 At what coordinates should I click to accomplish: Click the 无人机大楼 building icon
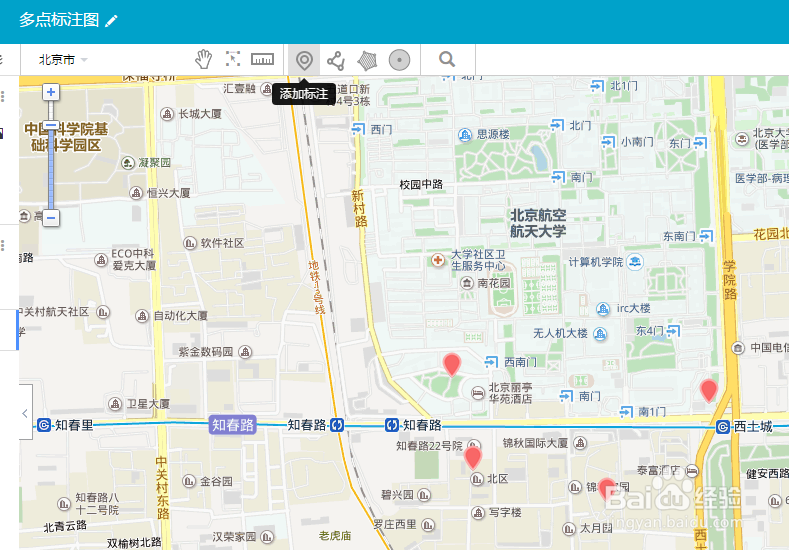point(600,334)
